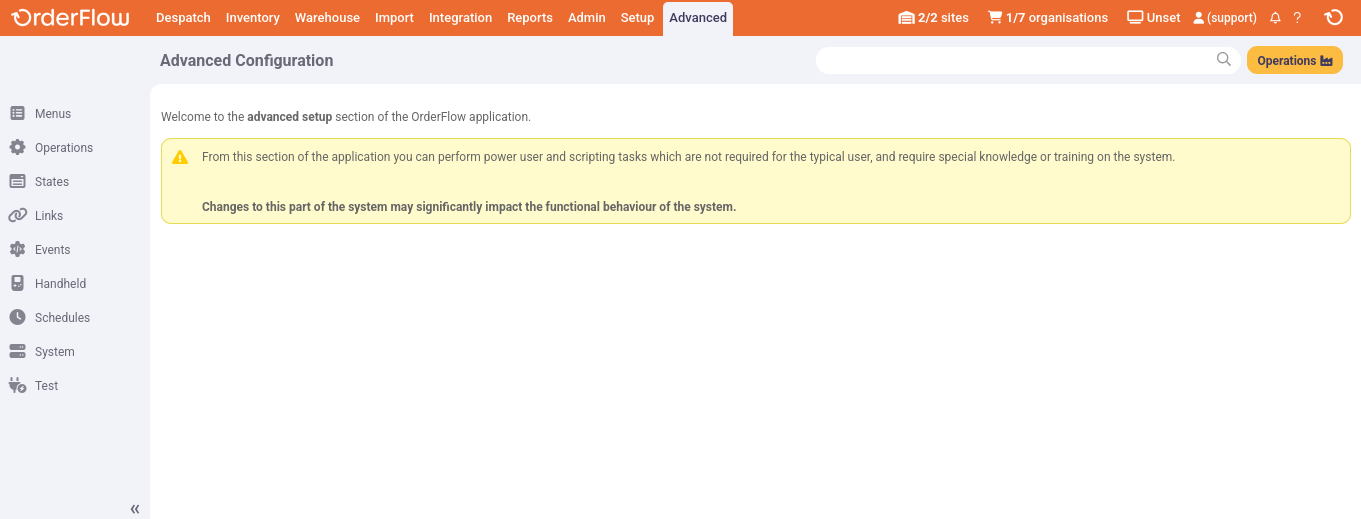Click the Handheld device icon
1361x519 pixels.
[17, 284]
